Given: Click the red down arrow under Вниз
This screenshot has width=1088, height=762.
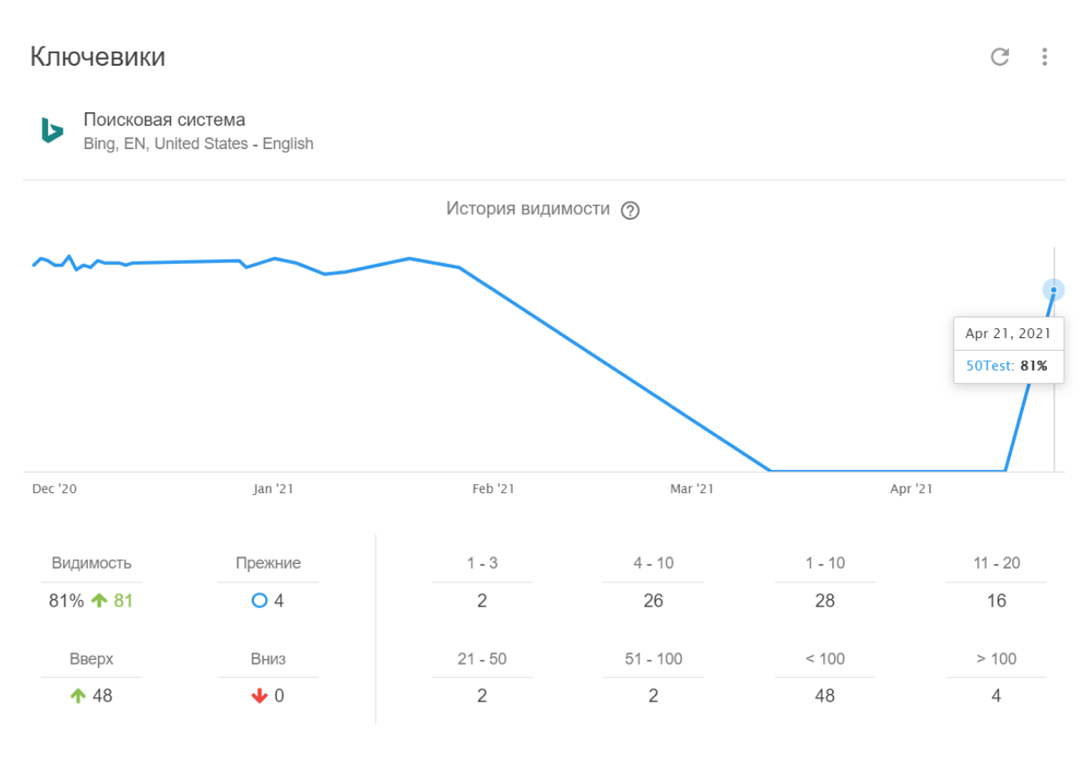Looking at the screenshot, I should click(x=259, y=696).
